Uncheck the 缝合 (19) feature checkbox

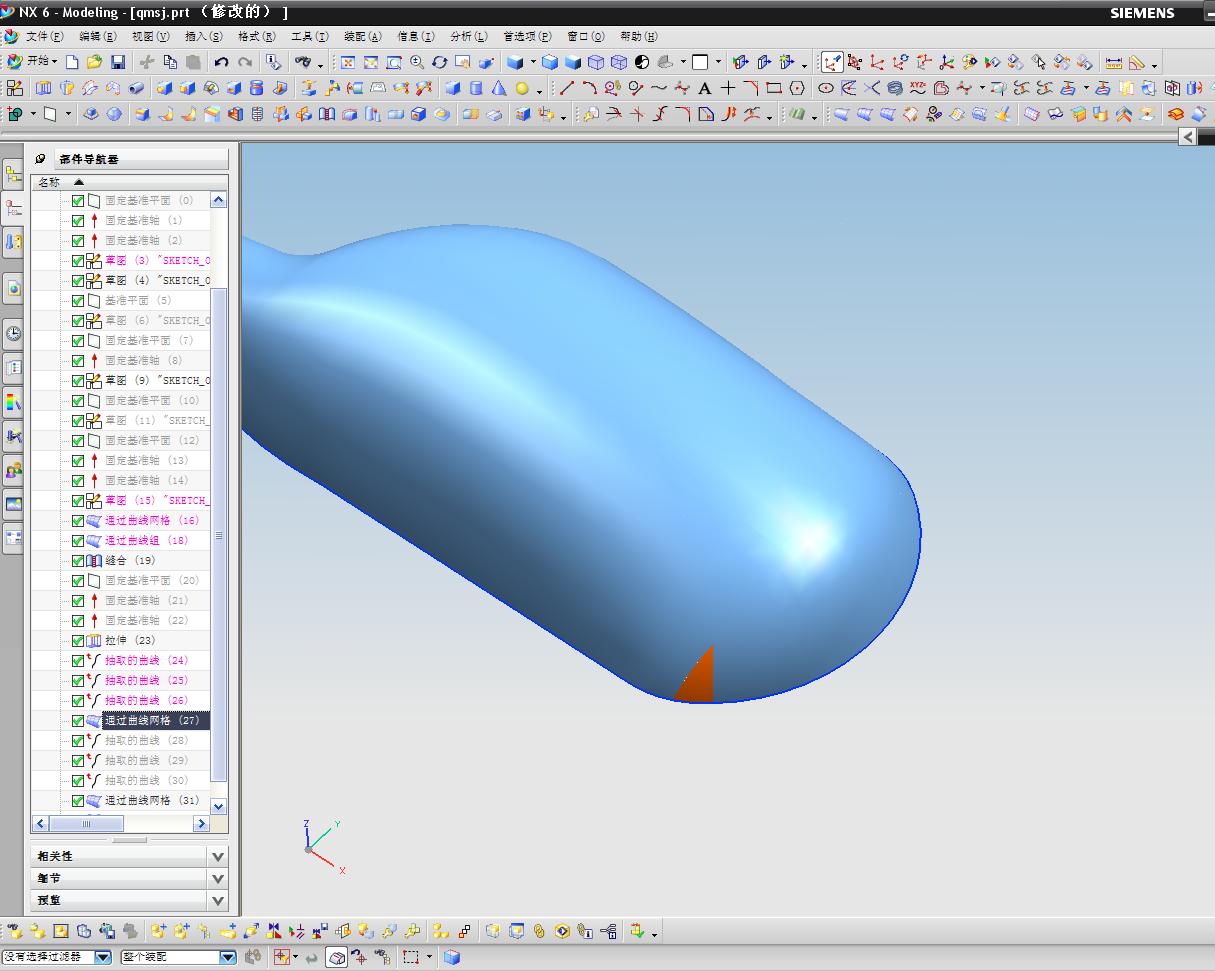pos(78,560)
